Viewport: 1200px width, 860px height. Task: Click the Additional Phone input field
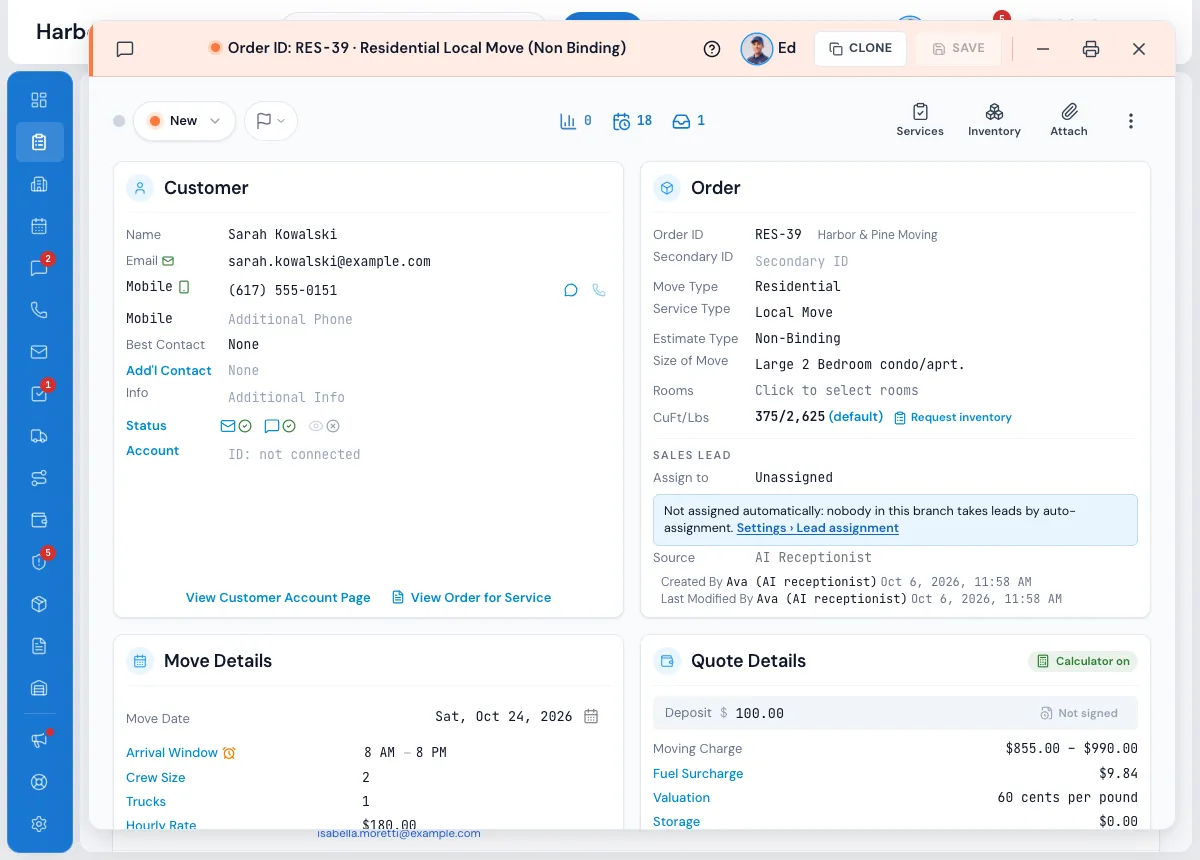(290, 319)
